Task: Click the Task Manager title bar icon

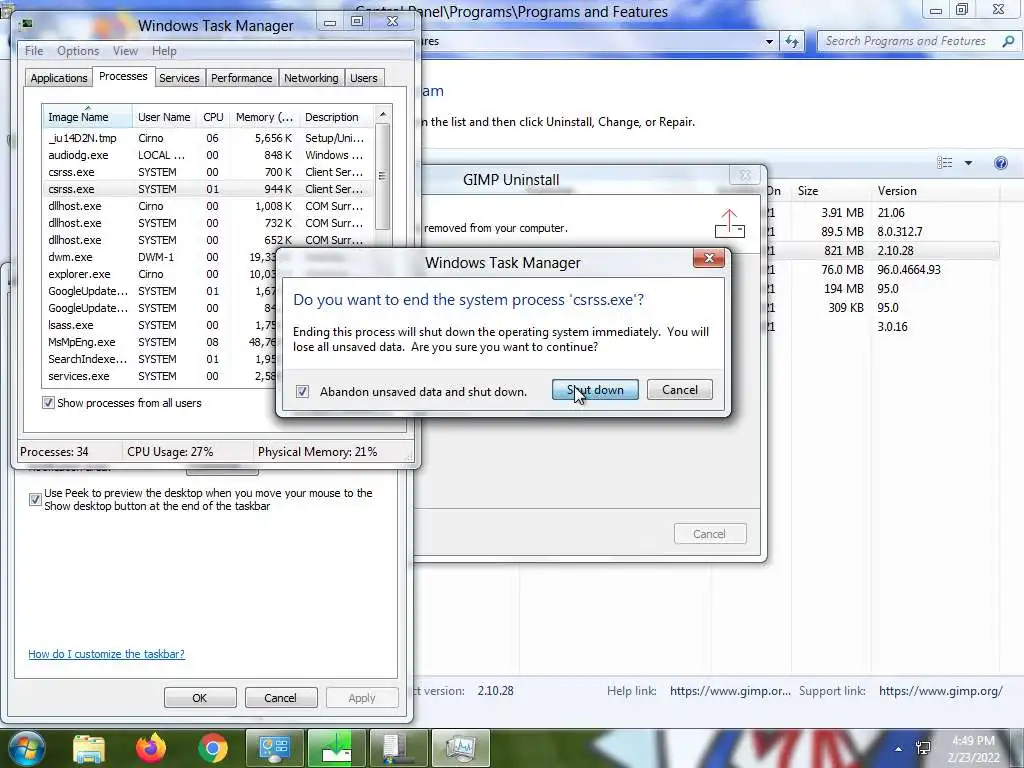Action: (27, 25)
